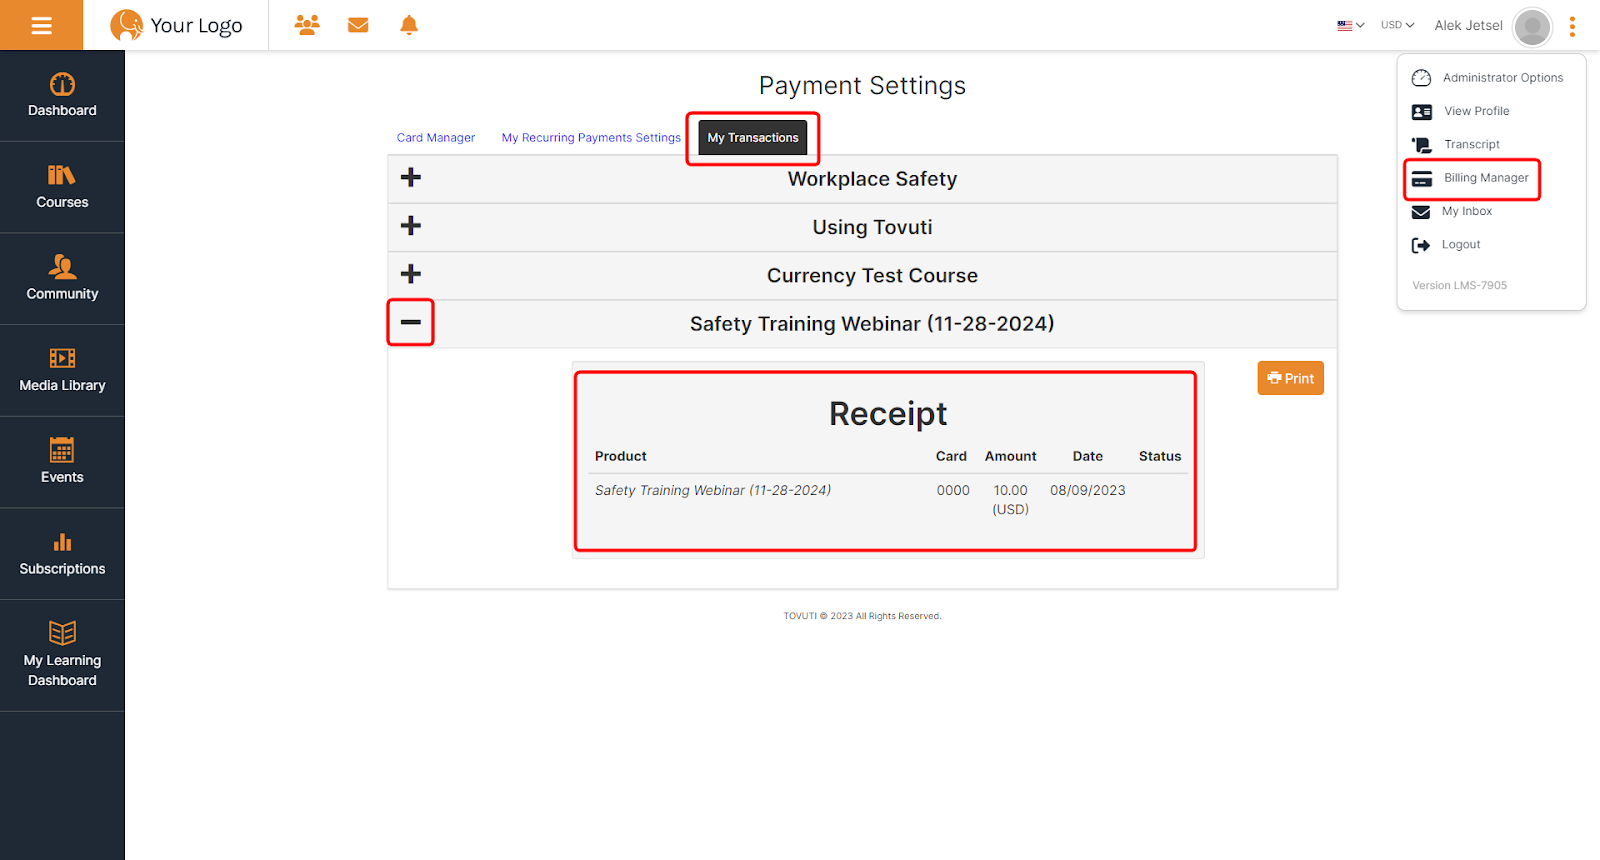1600x860 pixels.
Task: Choose My Inbox from user menu
Action: point(1466,211)
